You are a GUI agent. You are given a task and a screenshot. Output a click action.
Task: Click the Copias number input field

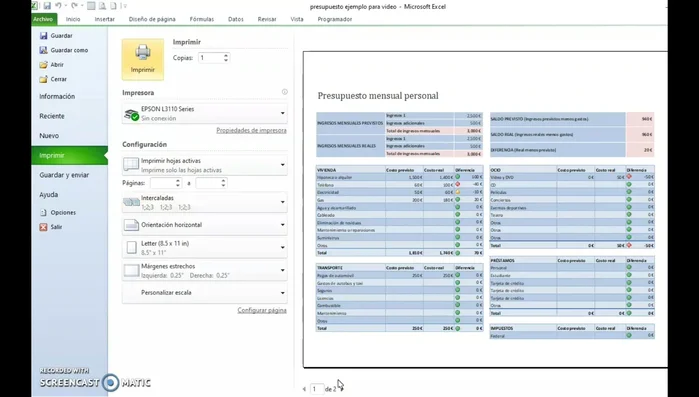pyautogui.click(x=210, y=58)
